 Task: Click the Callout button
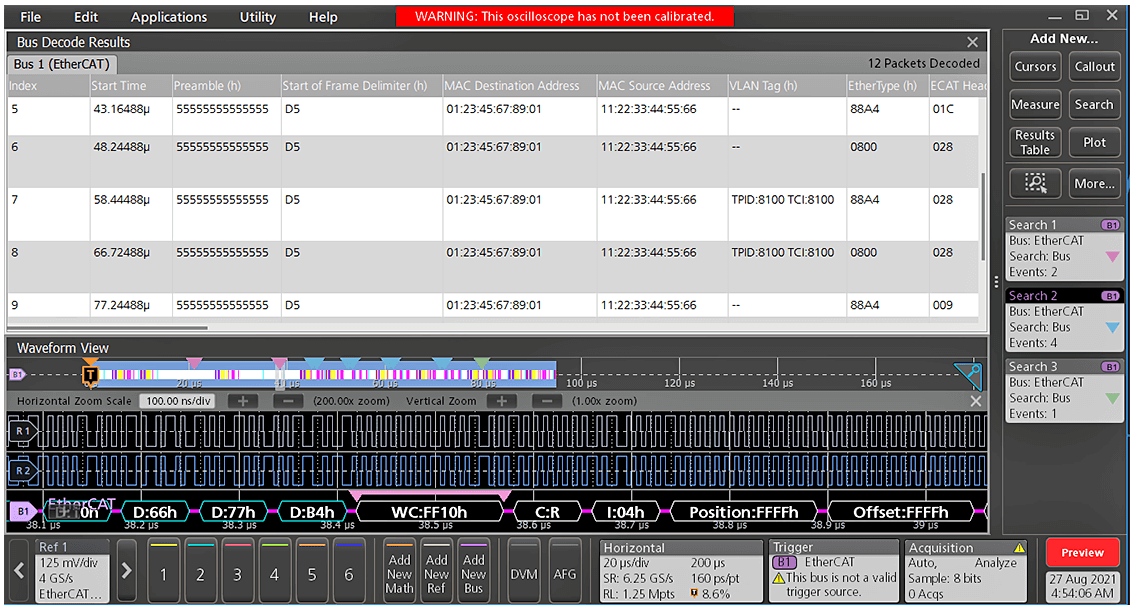tap(1094, 66)
